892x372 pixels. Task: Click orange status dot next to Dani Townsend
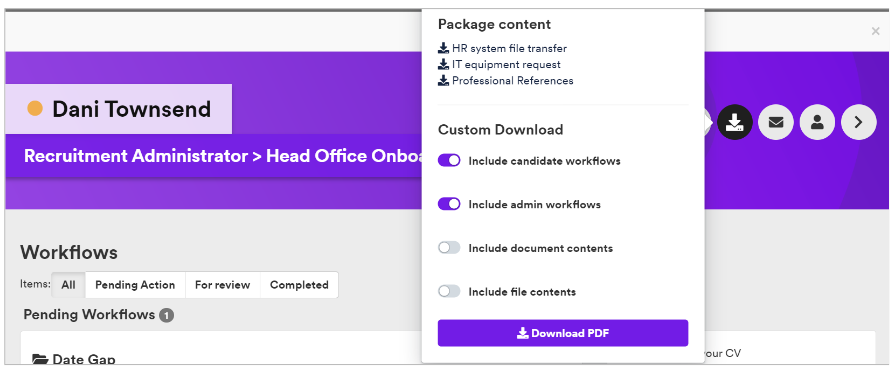(35, 109)
